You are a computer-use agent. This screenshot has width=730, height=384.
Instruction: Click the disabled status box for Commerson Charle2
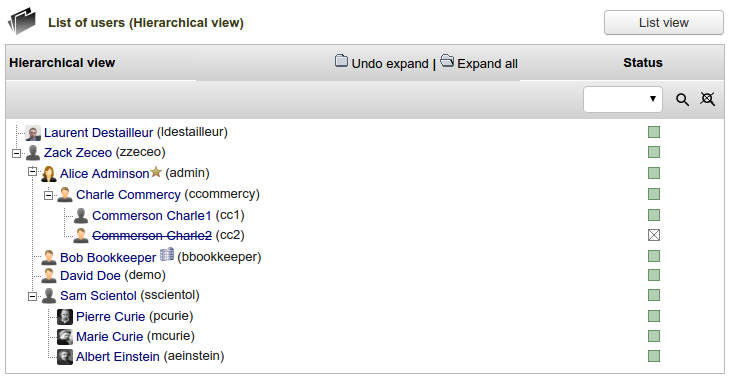pyautogui.click(x=654, y=236)
